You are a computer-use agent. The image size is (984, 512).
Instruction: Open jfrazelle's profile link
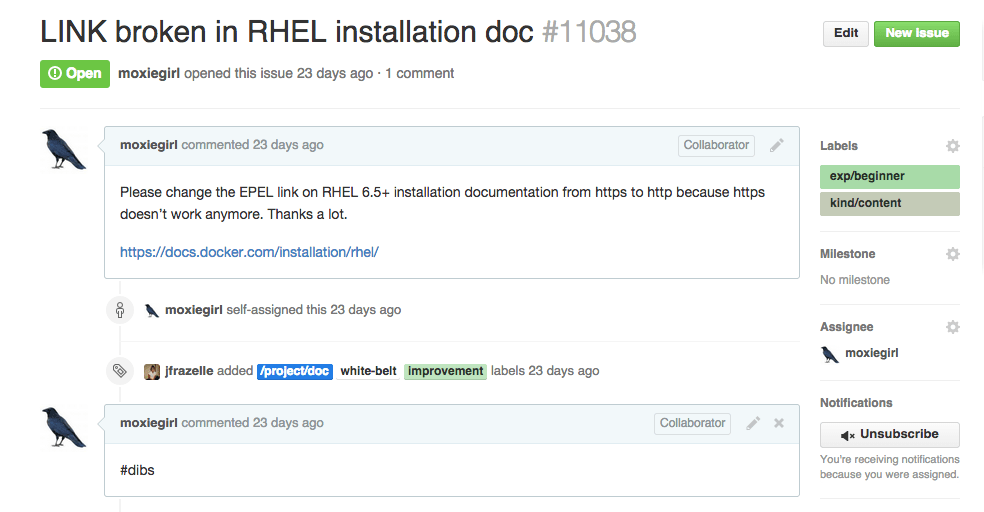[x=189, y=371]
